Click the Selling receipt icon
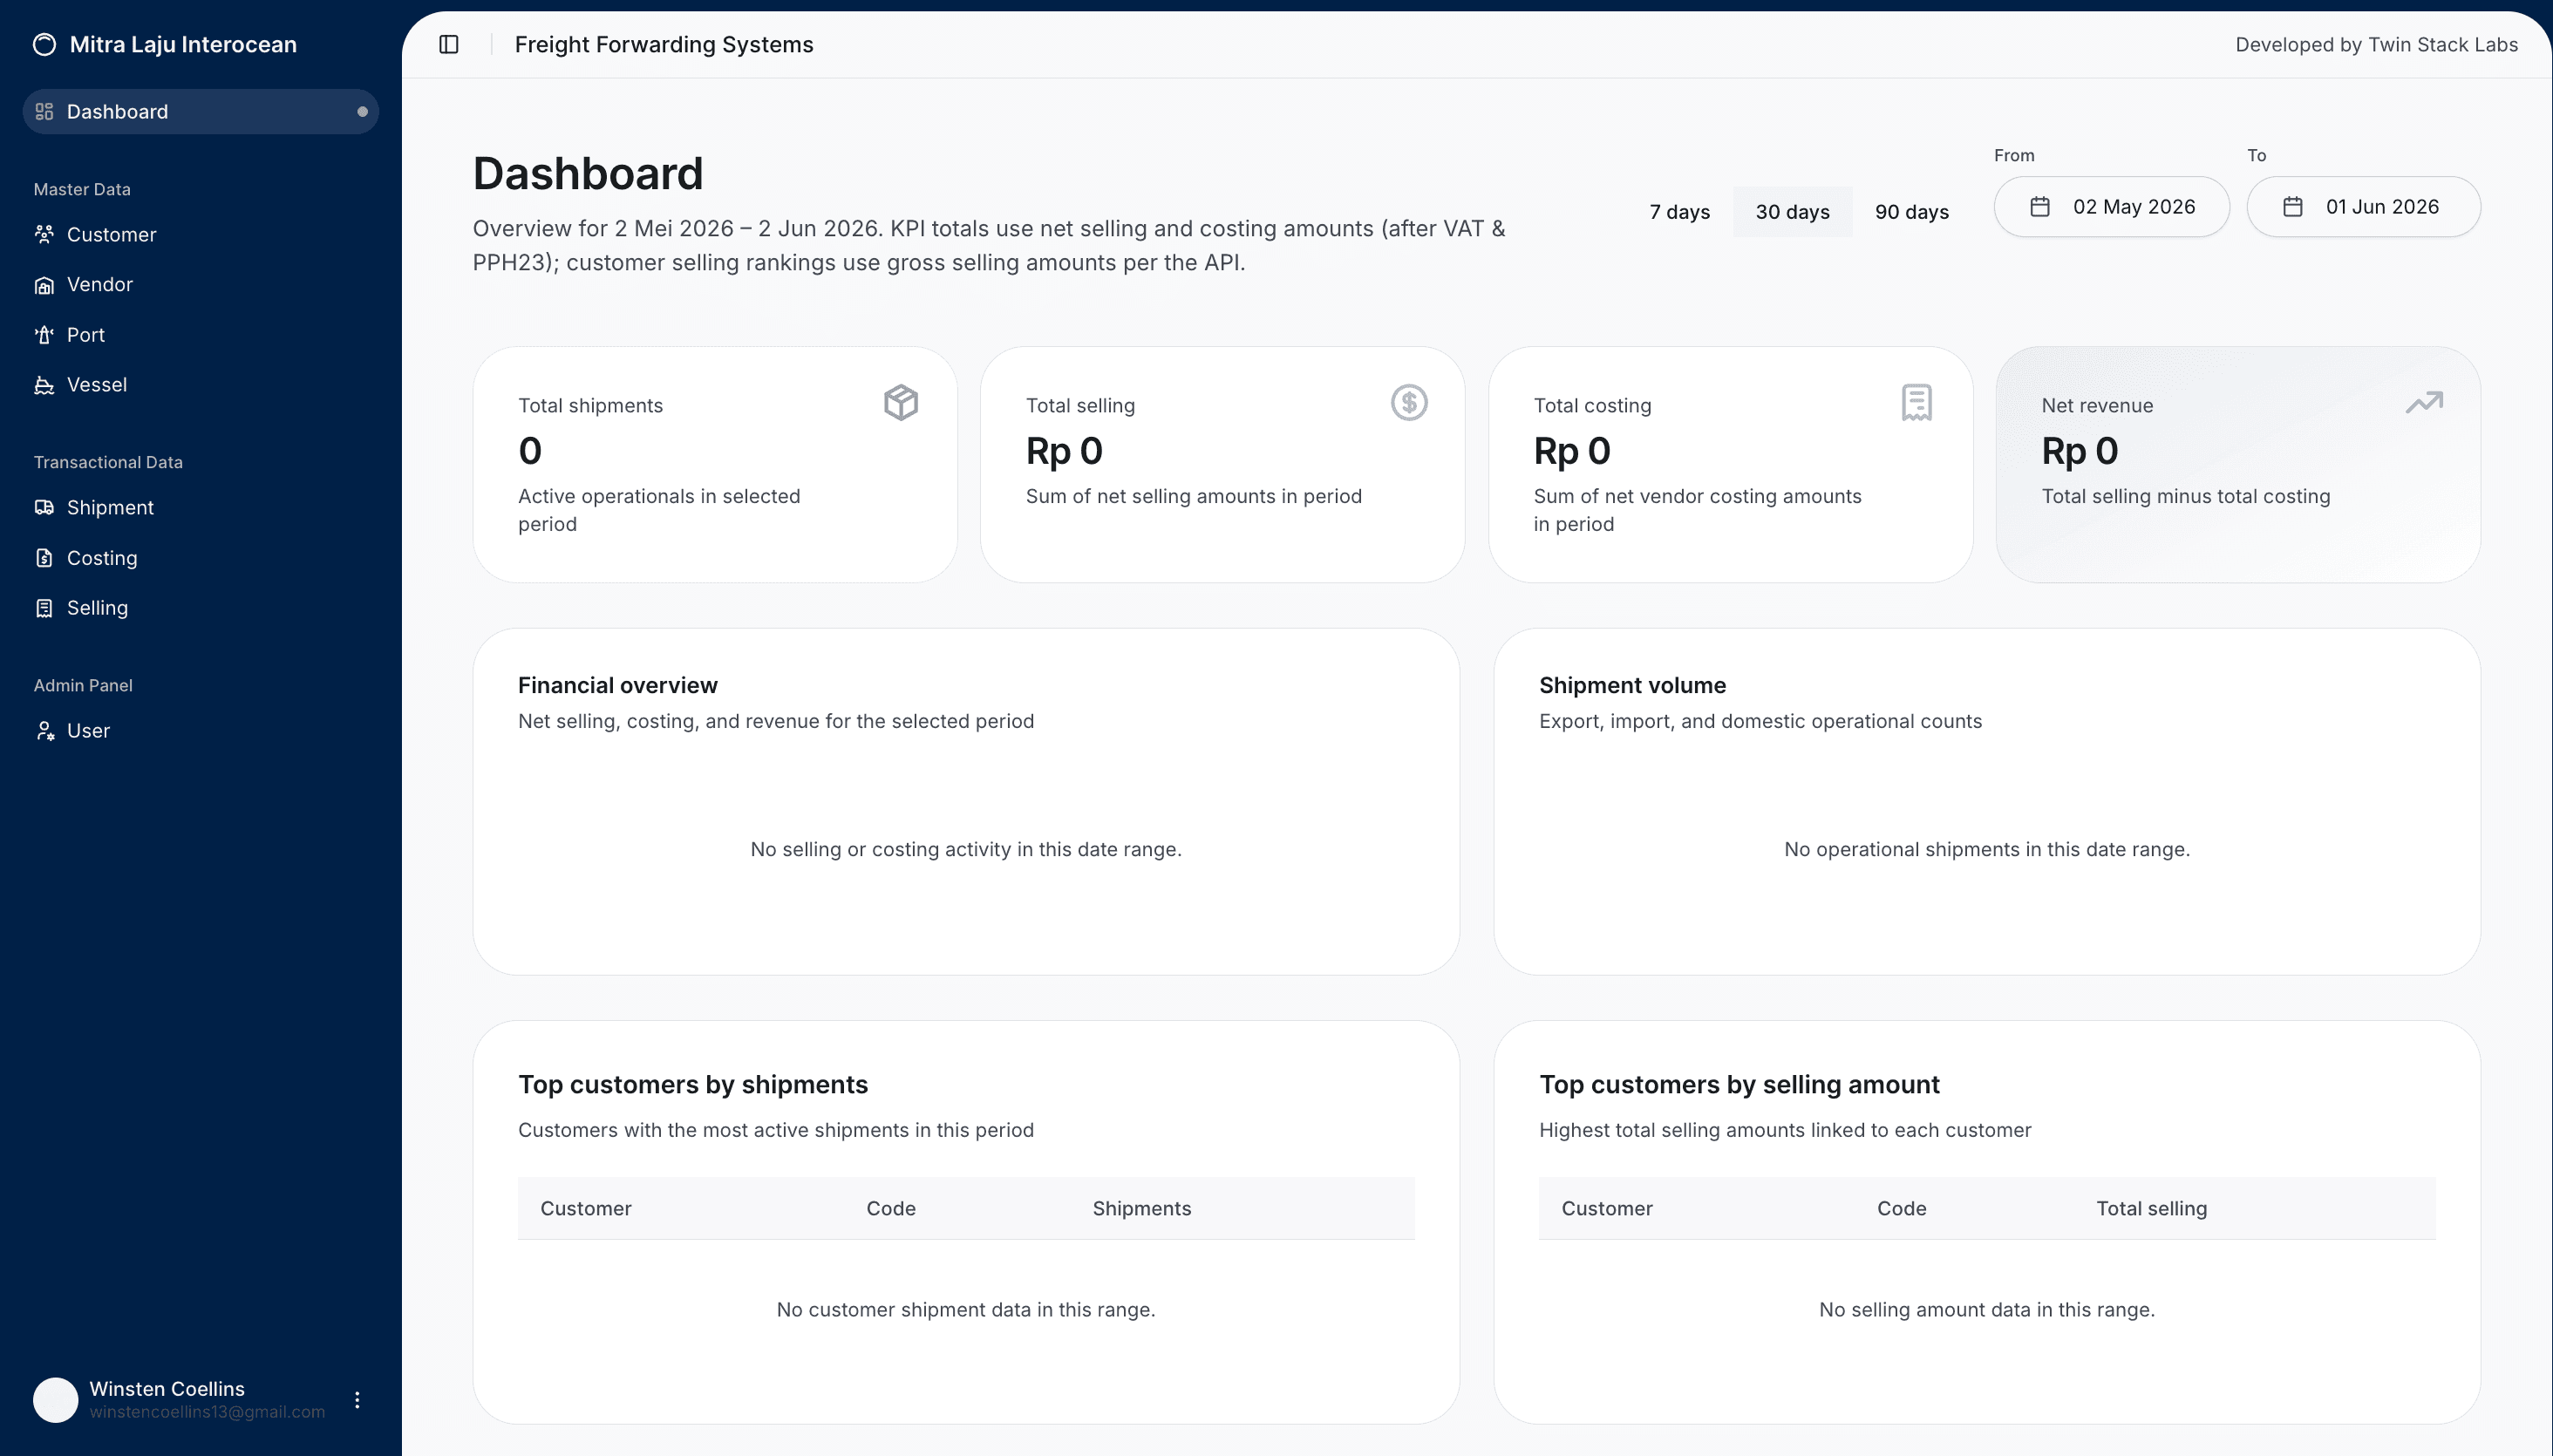Viewport: 2553px width, 1456px height. coord(44,608)
